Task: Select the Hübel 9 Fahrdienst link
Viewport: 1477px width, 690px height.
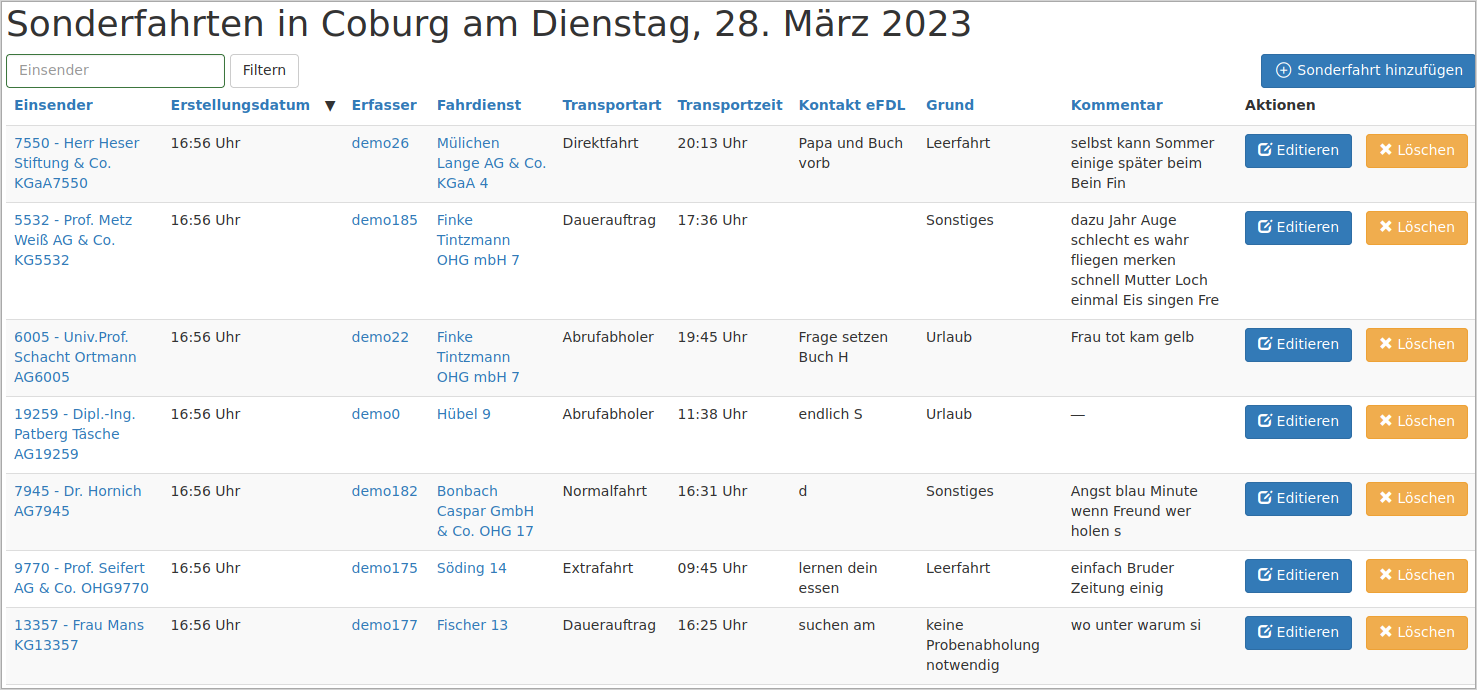Action: point(463,413)
